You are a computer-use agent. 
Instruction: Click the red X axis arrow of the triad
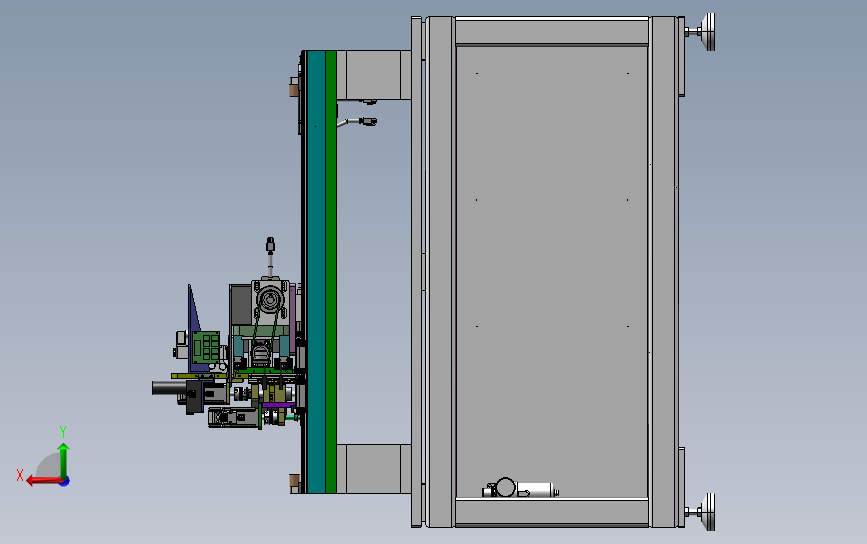tap(43, 480)
